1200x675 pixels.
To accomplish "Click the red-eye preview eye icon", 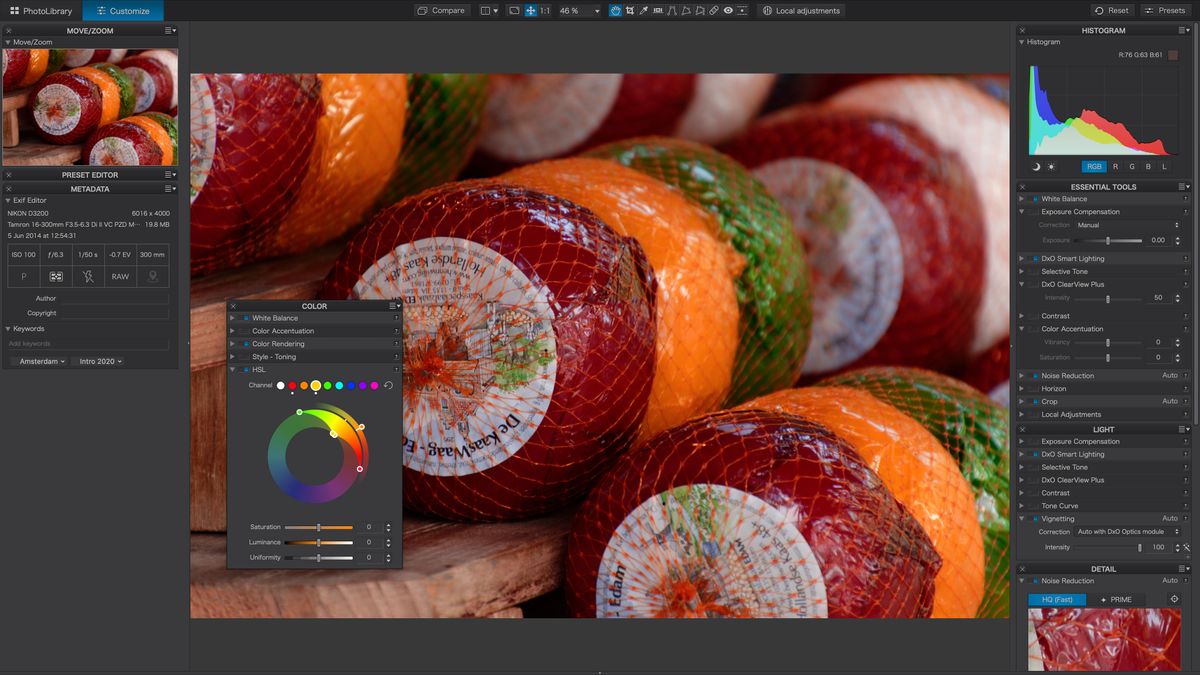I will pyautogui.click(x=728, y=10).
